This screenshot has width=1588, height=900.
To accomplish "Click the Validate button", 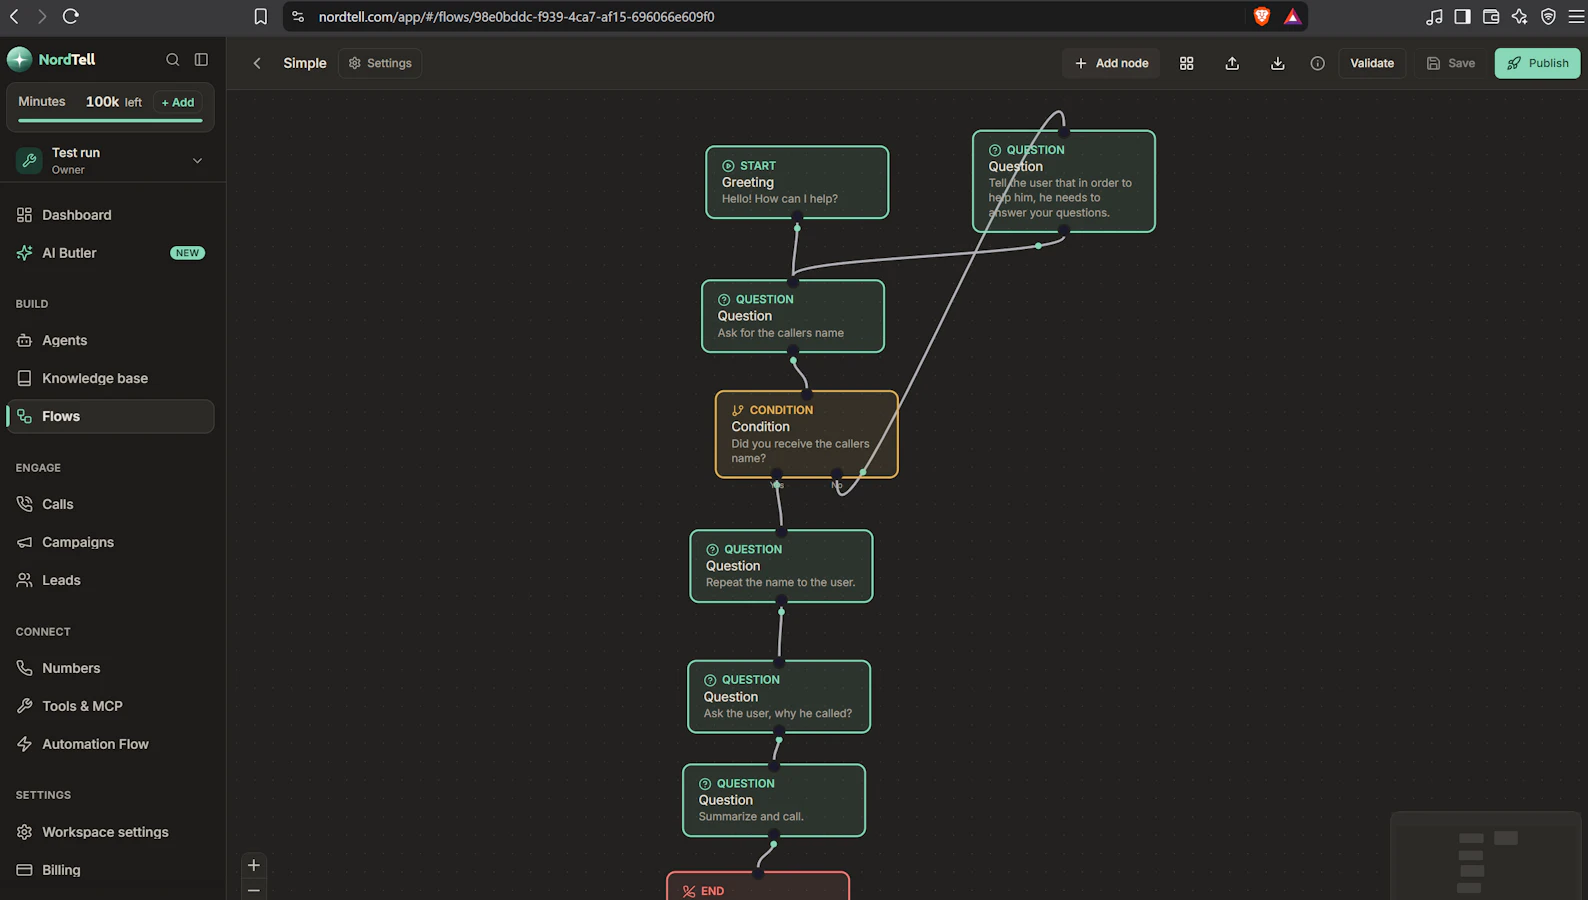I will [x=1372, y=63].
